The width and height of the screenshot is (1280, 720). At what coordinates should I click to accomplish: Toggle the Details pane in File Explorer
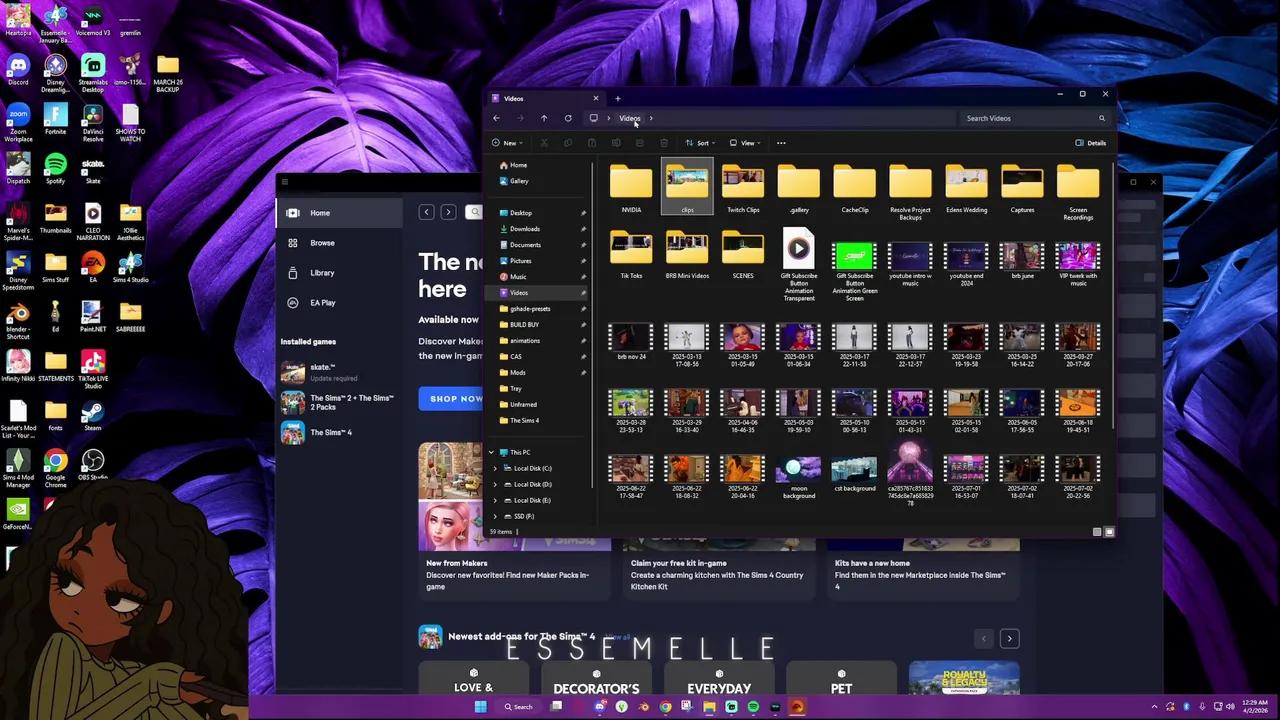point(1091,143)
